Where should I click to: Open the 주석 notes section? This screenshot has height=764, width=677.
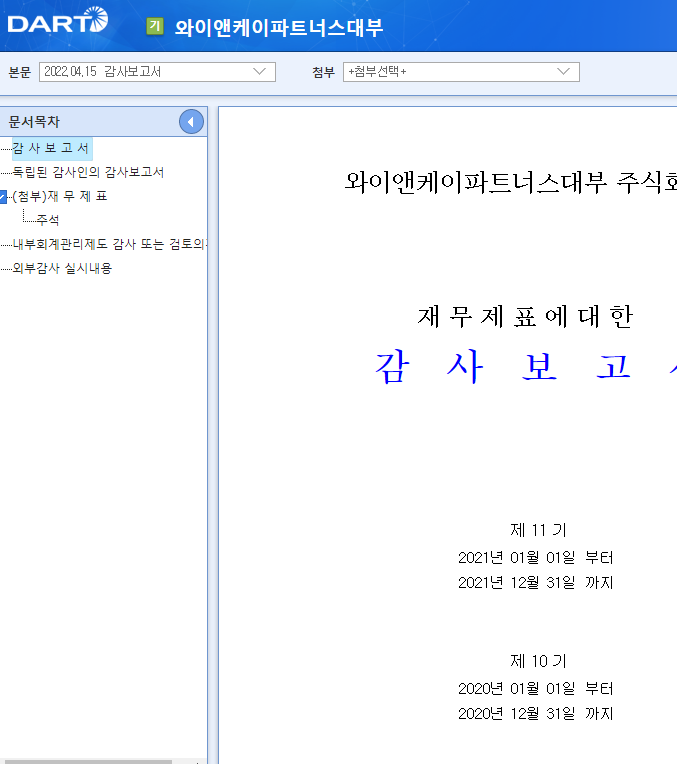coord(48,220)
